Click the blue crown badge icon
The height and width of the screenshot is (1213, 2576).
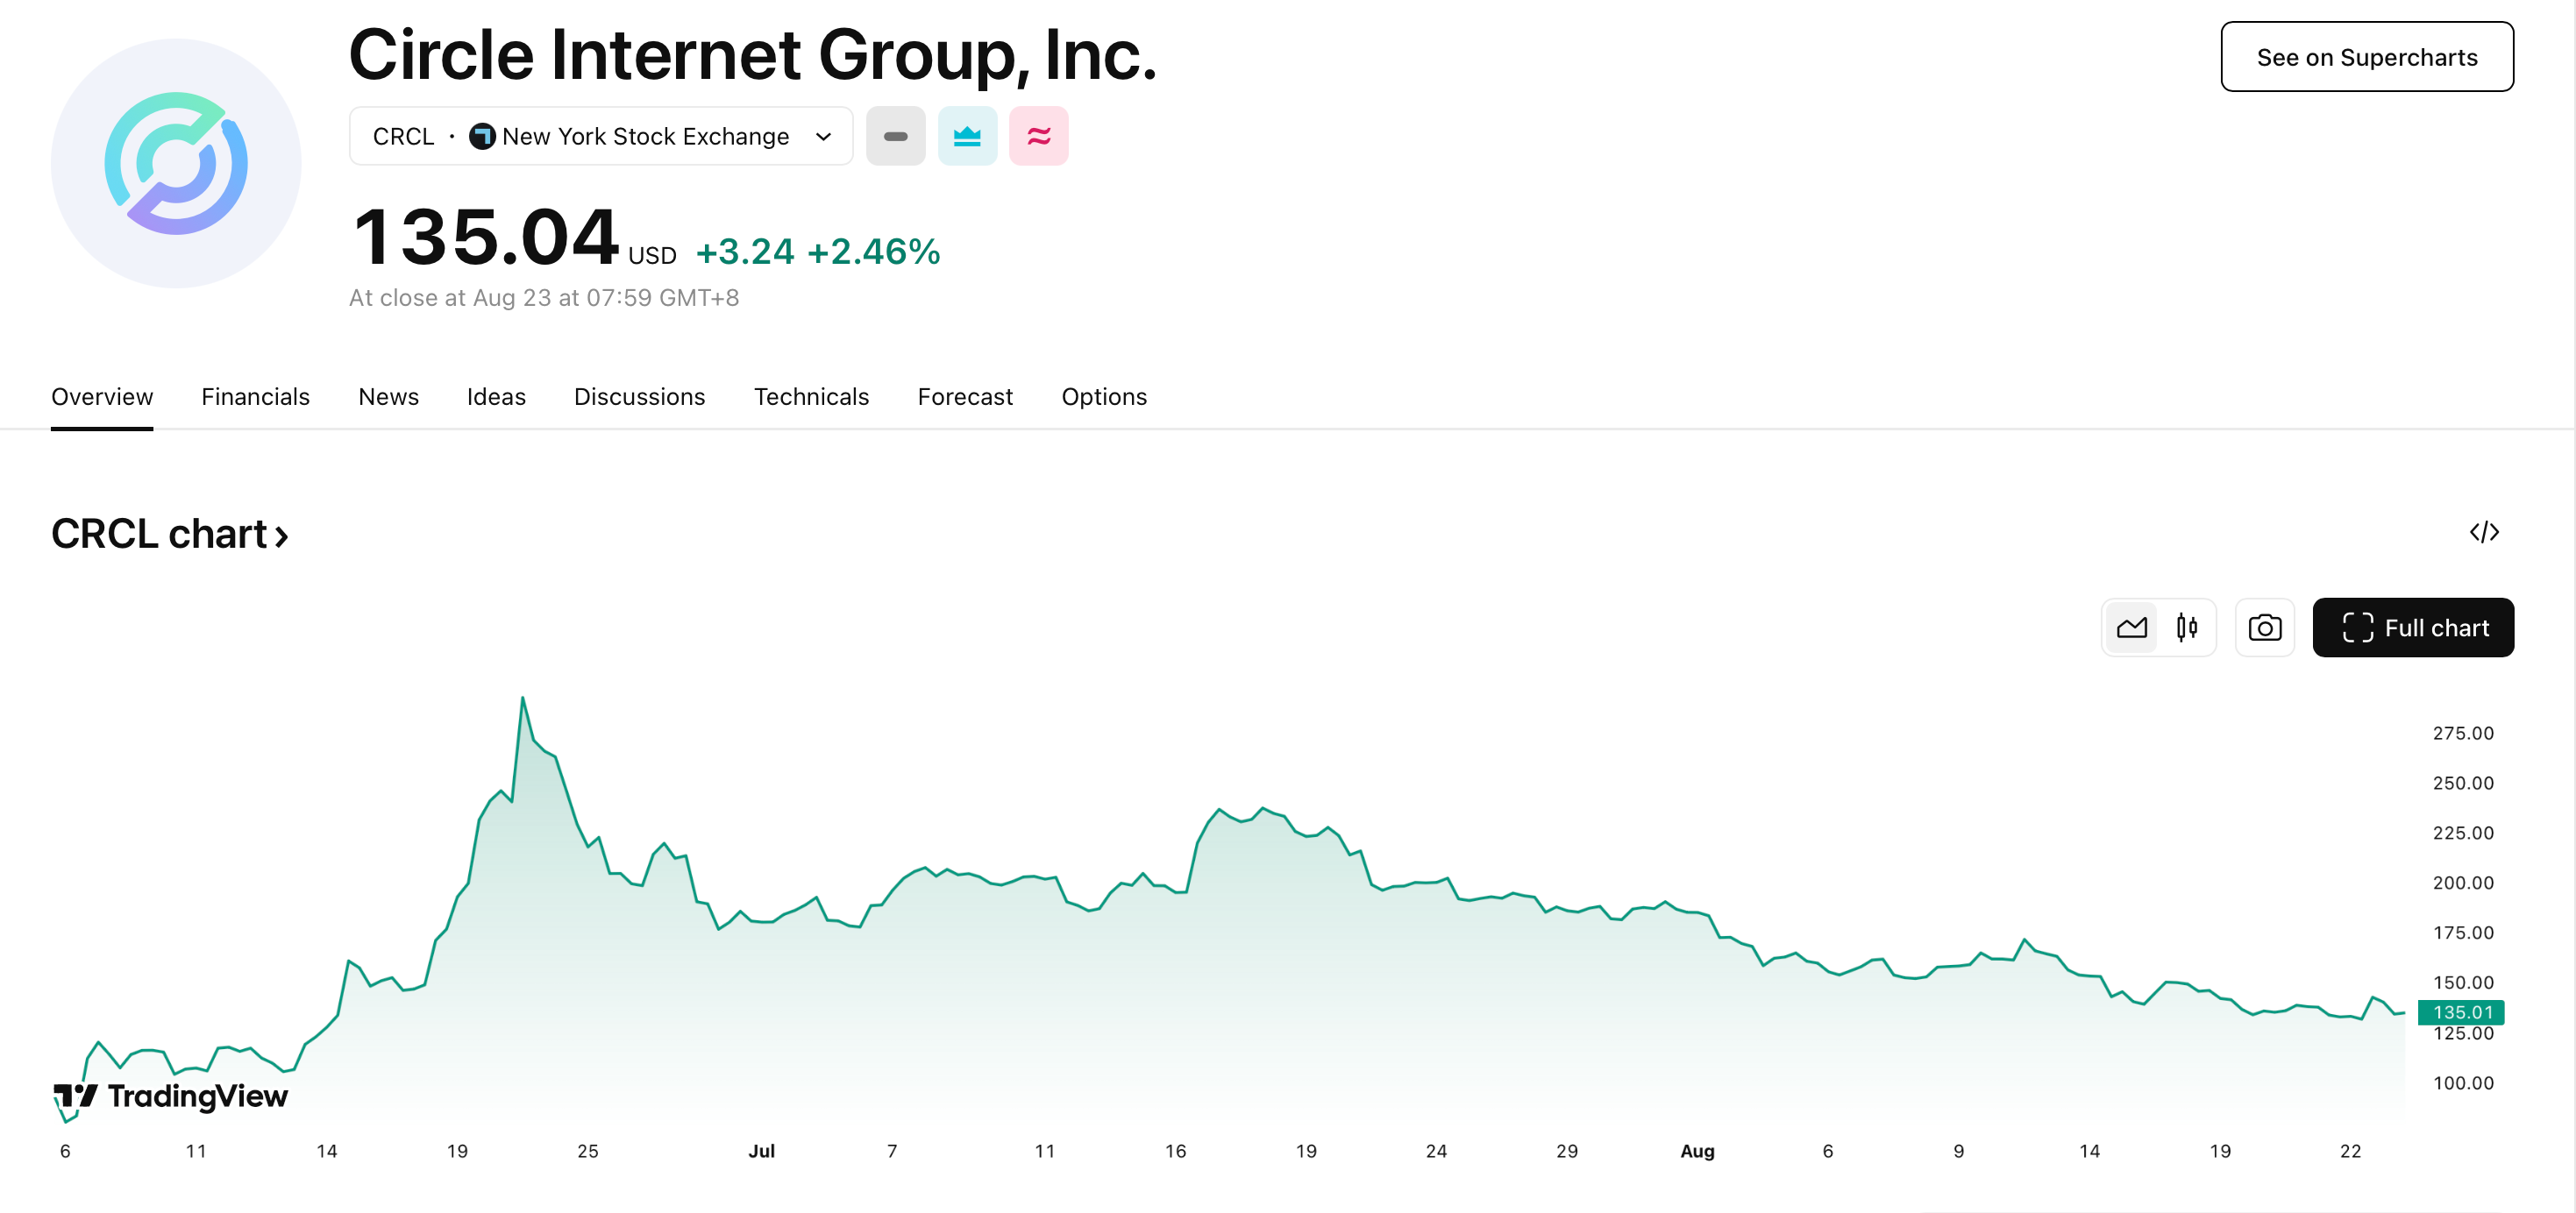click(967, 136)
